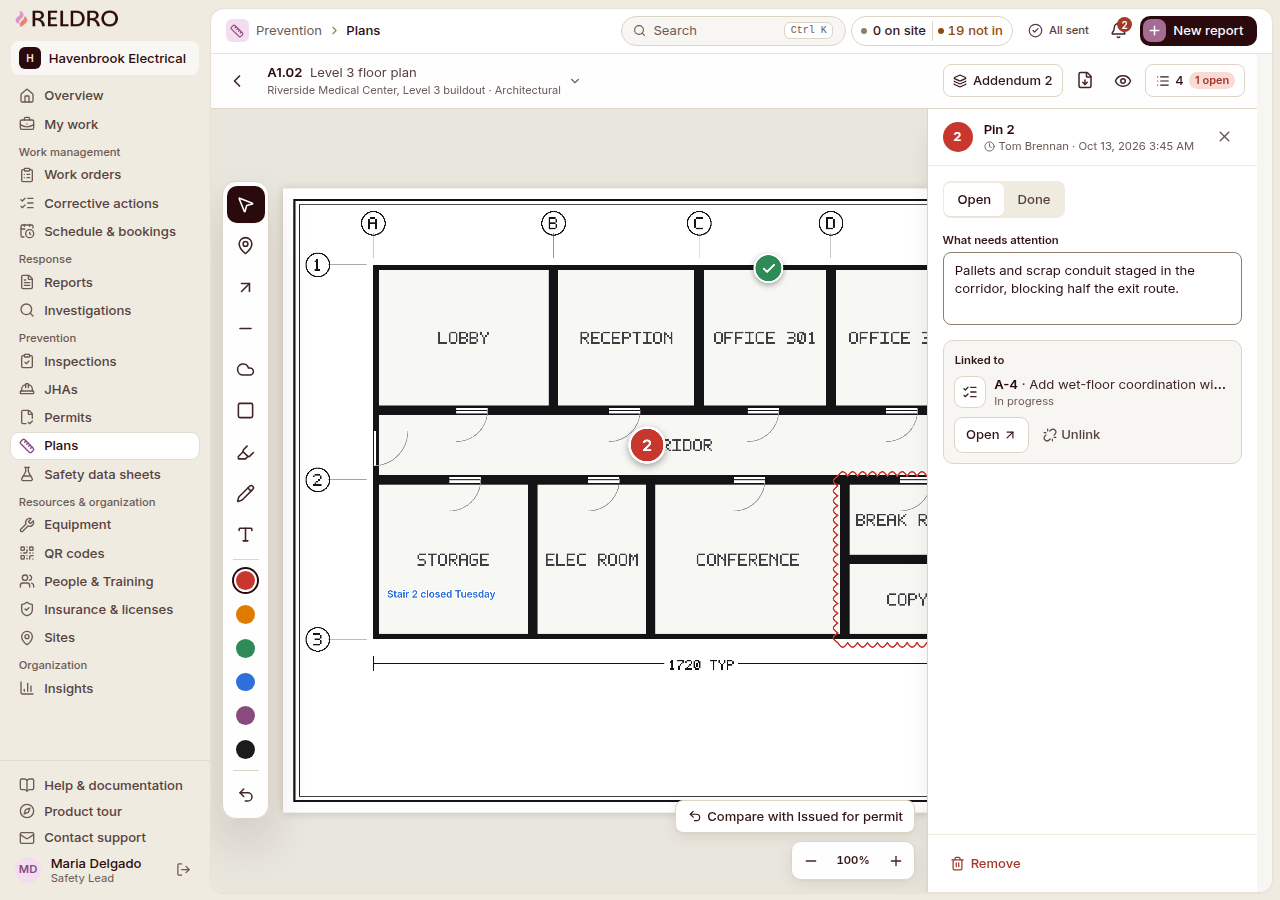This screenshot has height=900, width=1280.
Task: Open Work orders
Action: click(x=105, y=175)
